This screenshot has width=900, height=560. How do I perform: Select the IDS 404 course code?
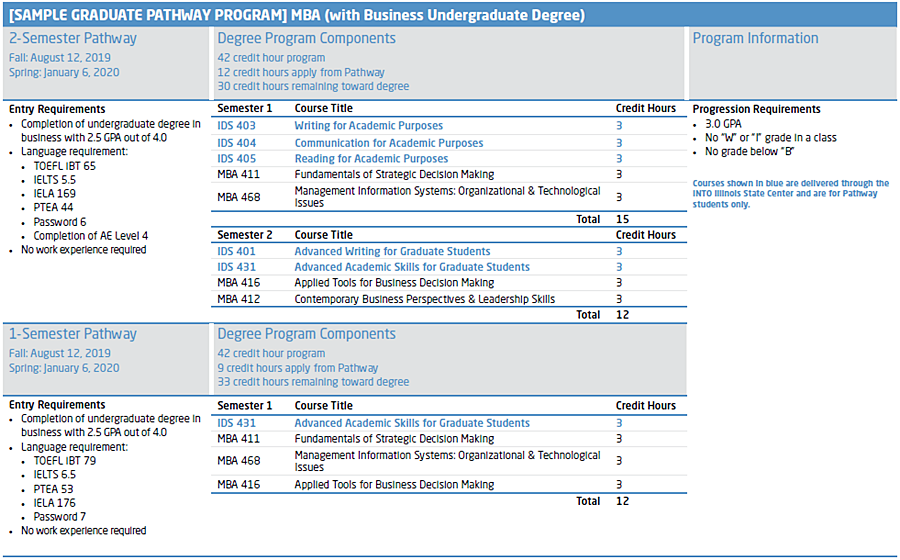(x=236, y=143)
